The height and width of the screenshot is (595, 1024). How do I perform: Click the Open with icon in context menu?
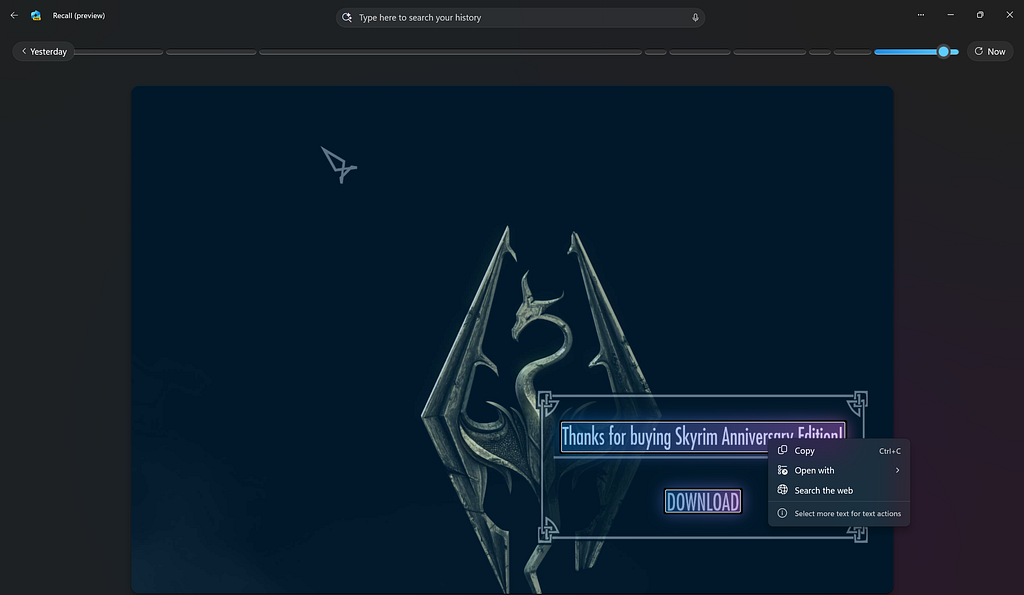pos(782,470)
